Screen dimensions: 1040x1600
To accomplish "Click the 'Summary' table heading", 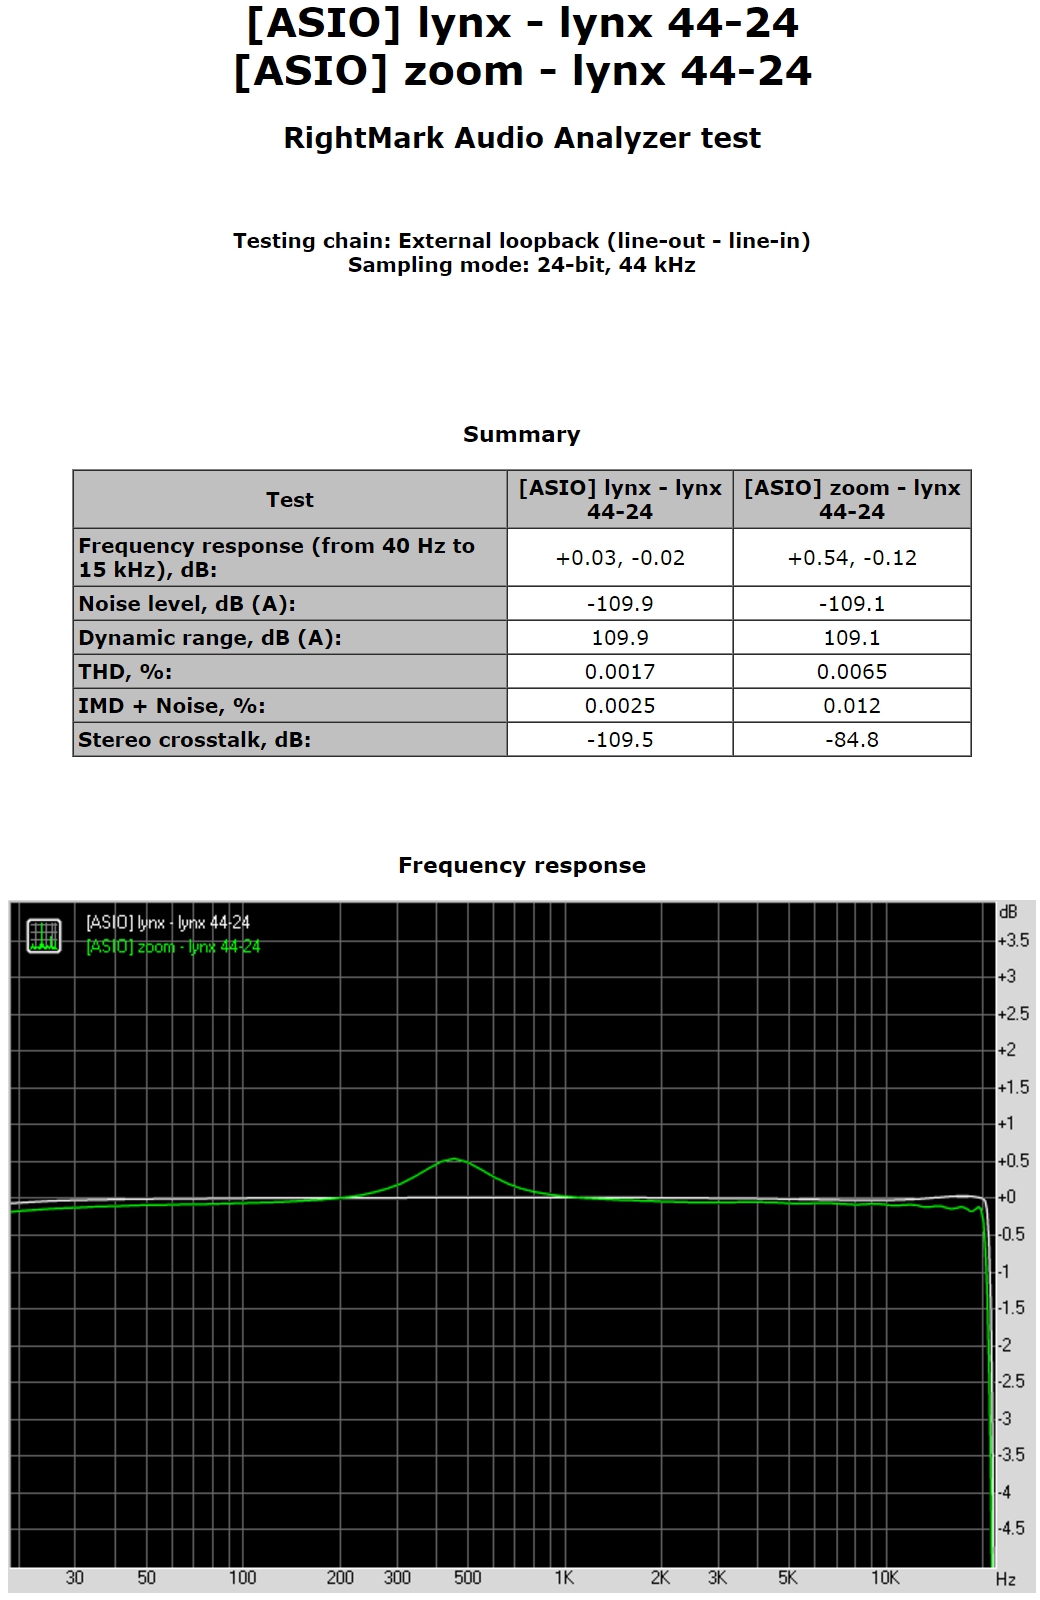I will (522, 434).
